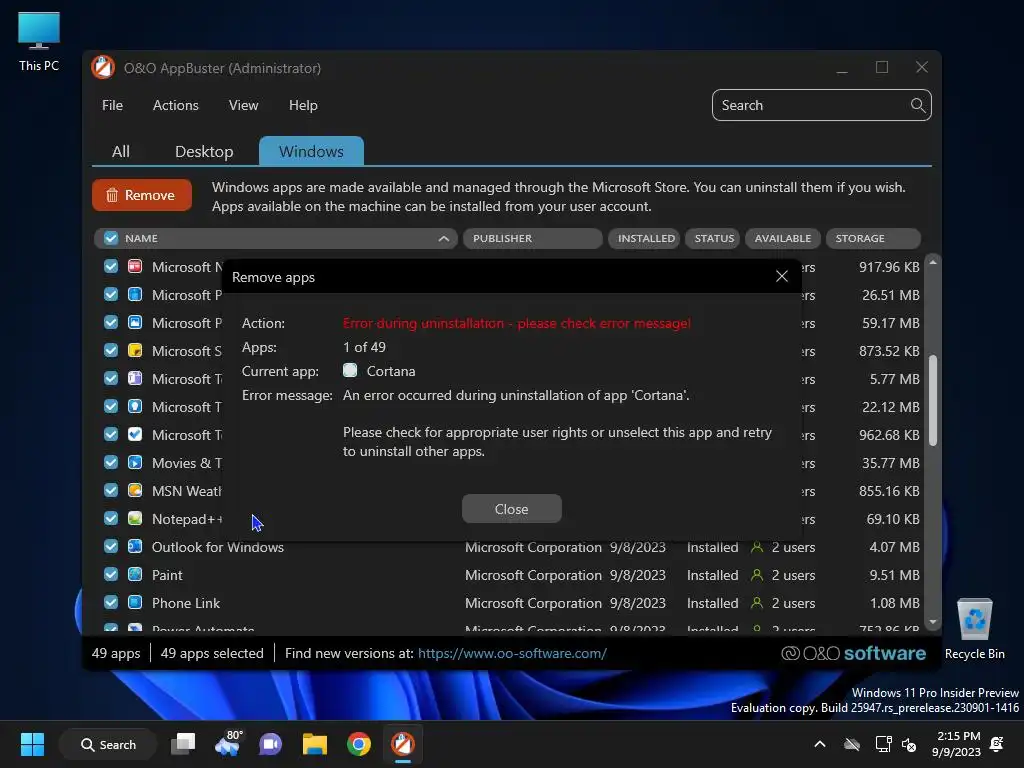Click the icon of the 22.12 MB app
1024x768 pixels.
click(135, 406)
